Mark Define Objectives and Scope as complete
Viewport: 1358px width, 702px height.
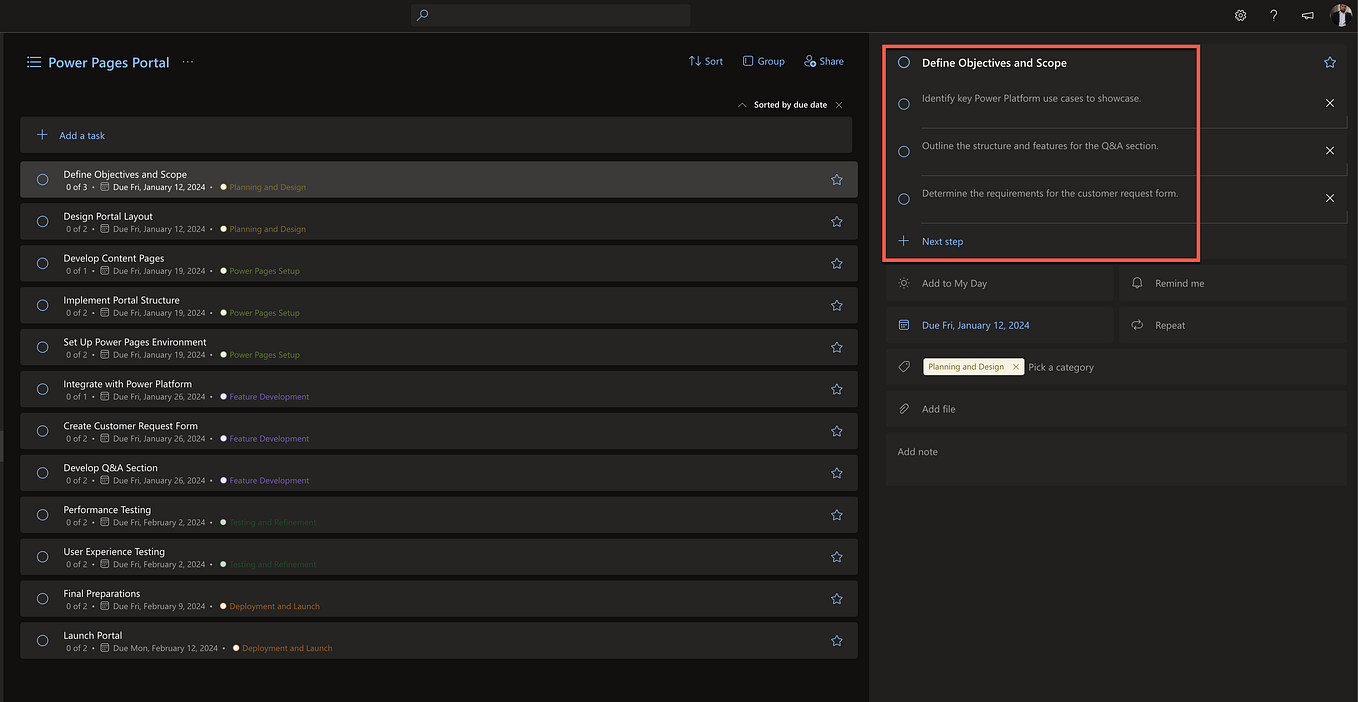(x=903, y=62)
